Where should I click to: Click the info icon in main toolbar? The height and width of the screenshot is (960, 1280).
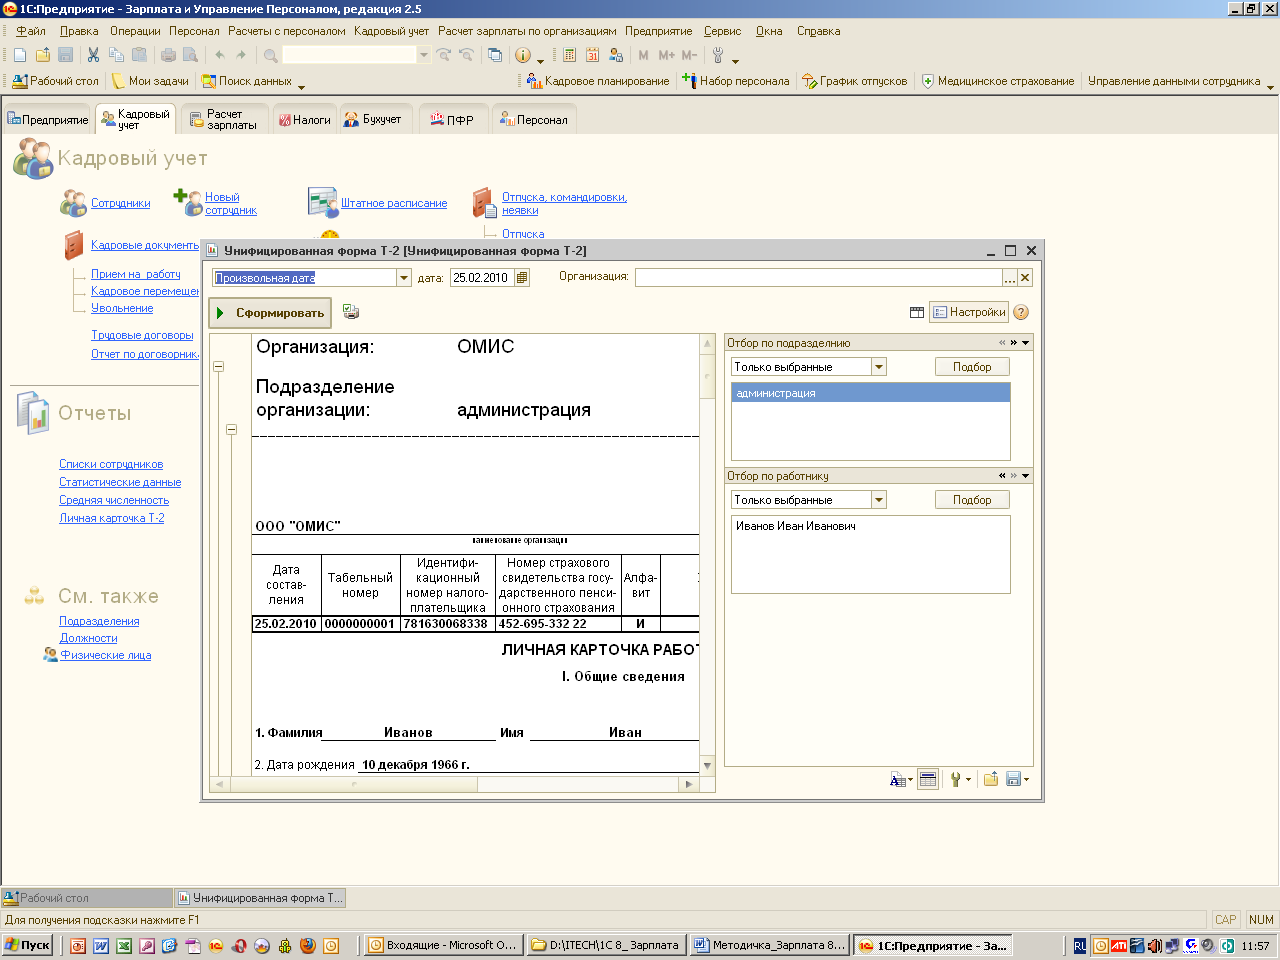[x=522, y=55]
